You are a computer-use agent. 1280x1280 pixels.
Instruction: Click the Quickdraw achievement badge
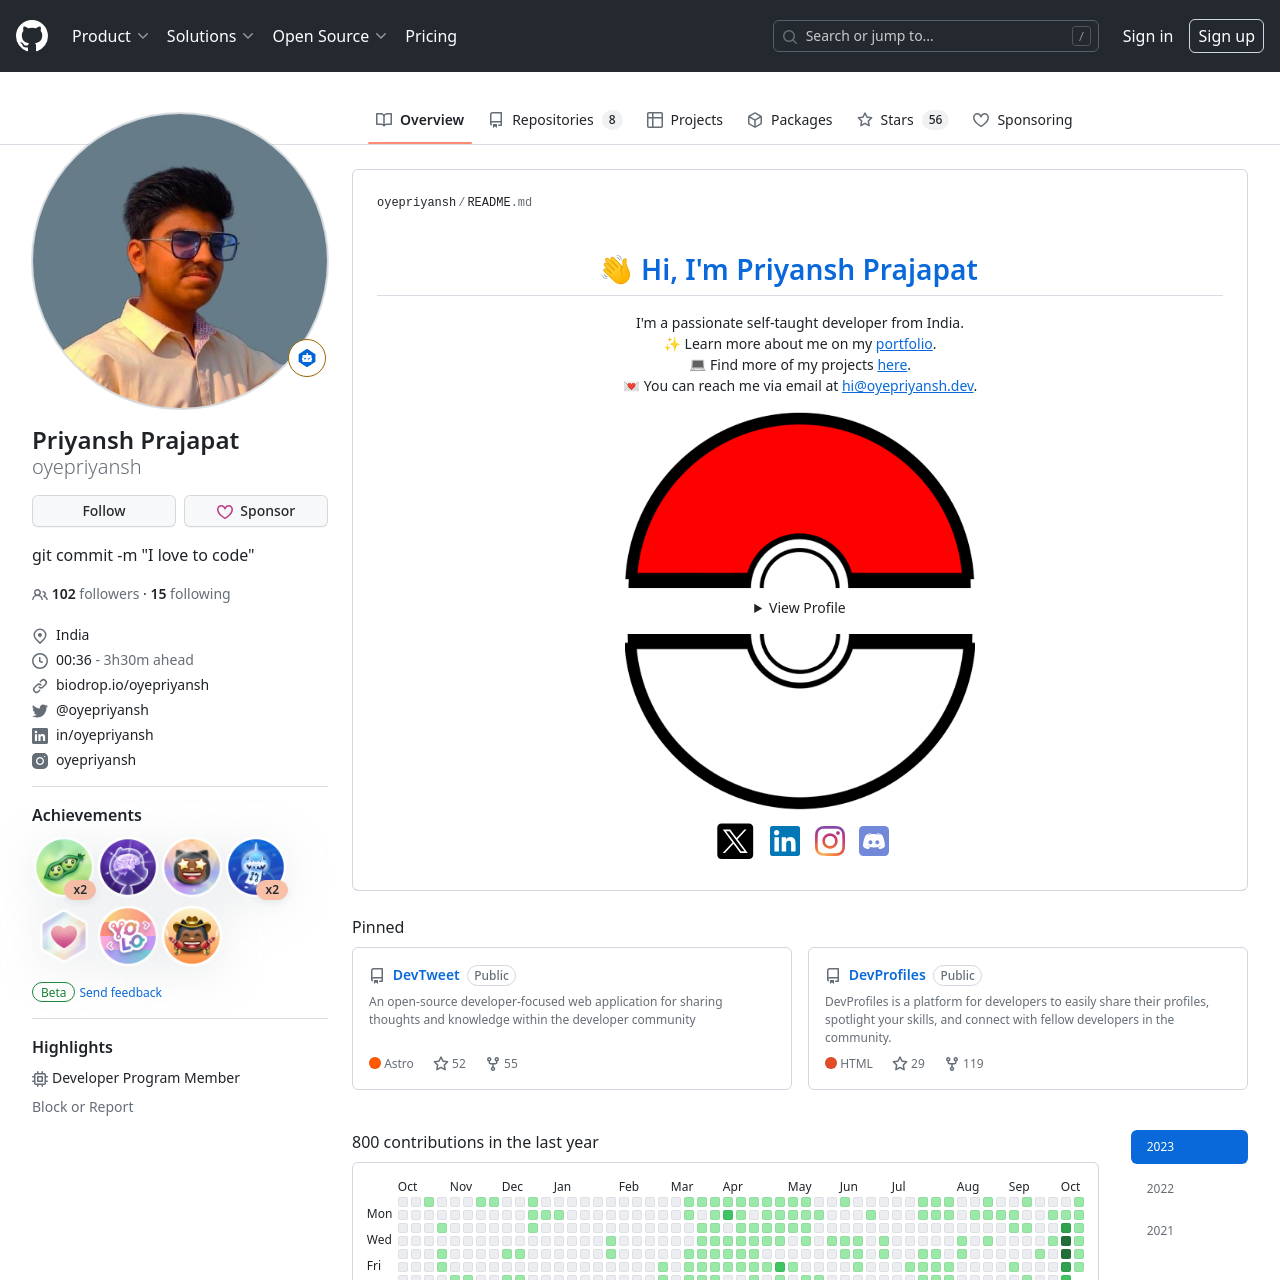(x=191, y=936)
